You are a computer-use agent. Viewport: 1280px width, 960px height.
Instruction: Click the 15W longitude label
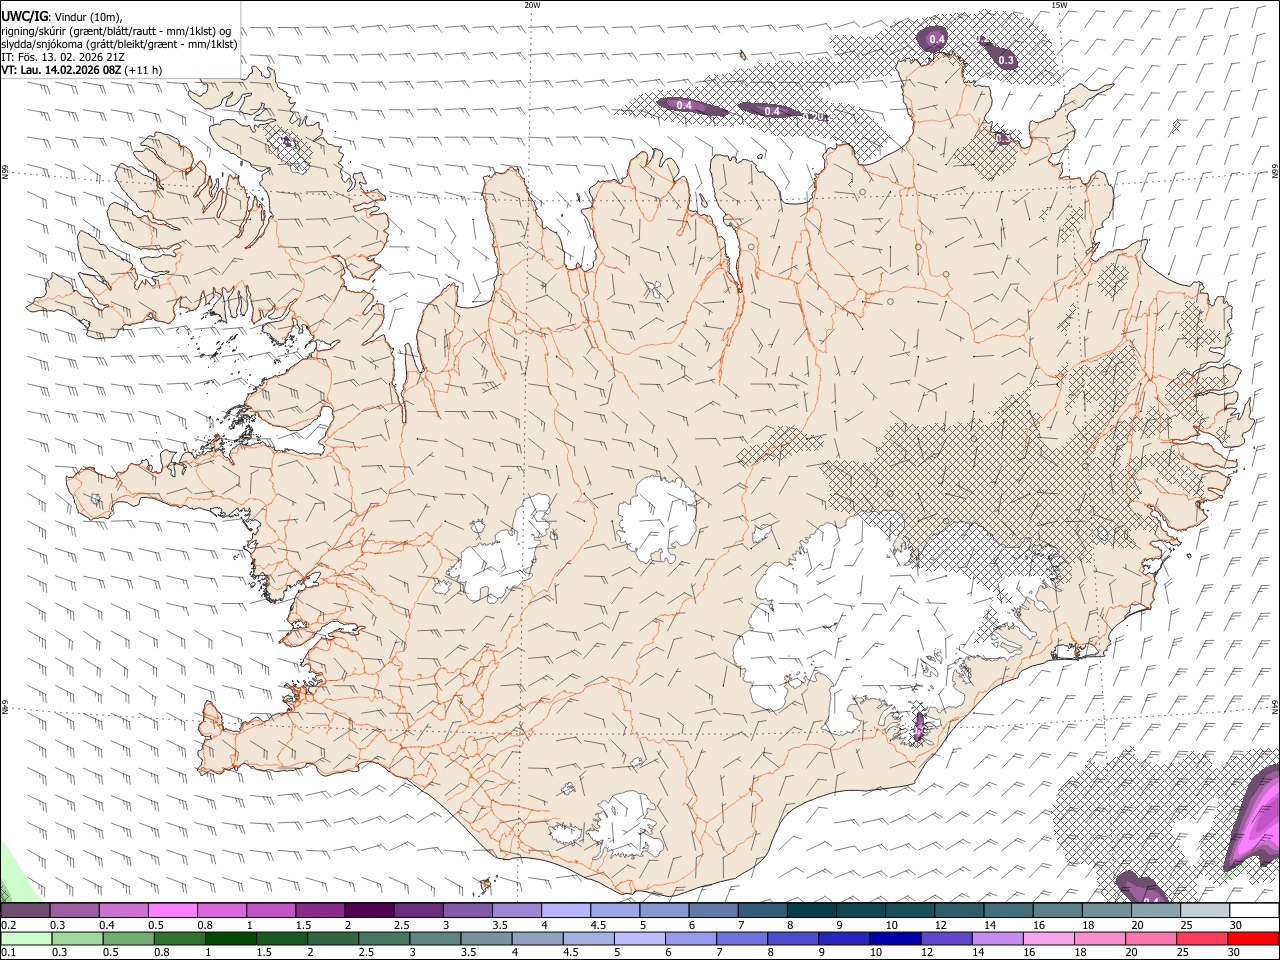tap(1059, 5)
